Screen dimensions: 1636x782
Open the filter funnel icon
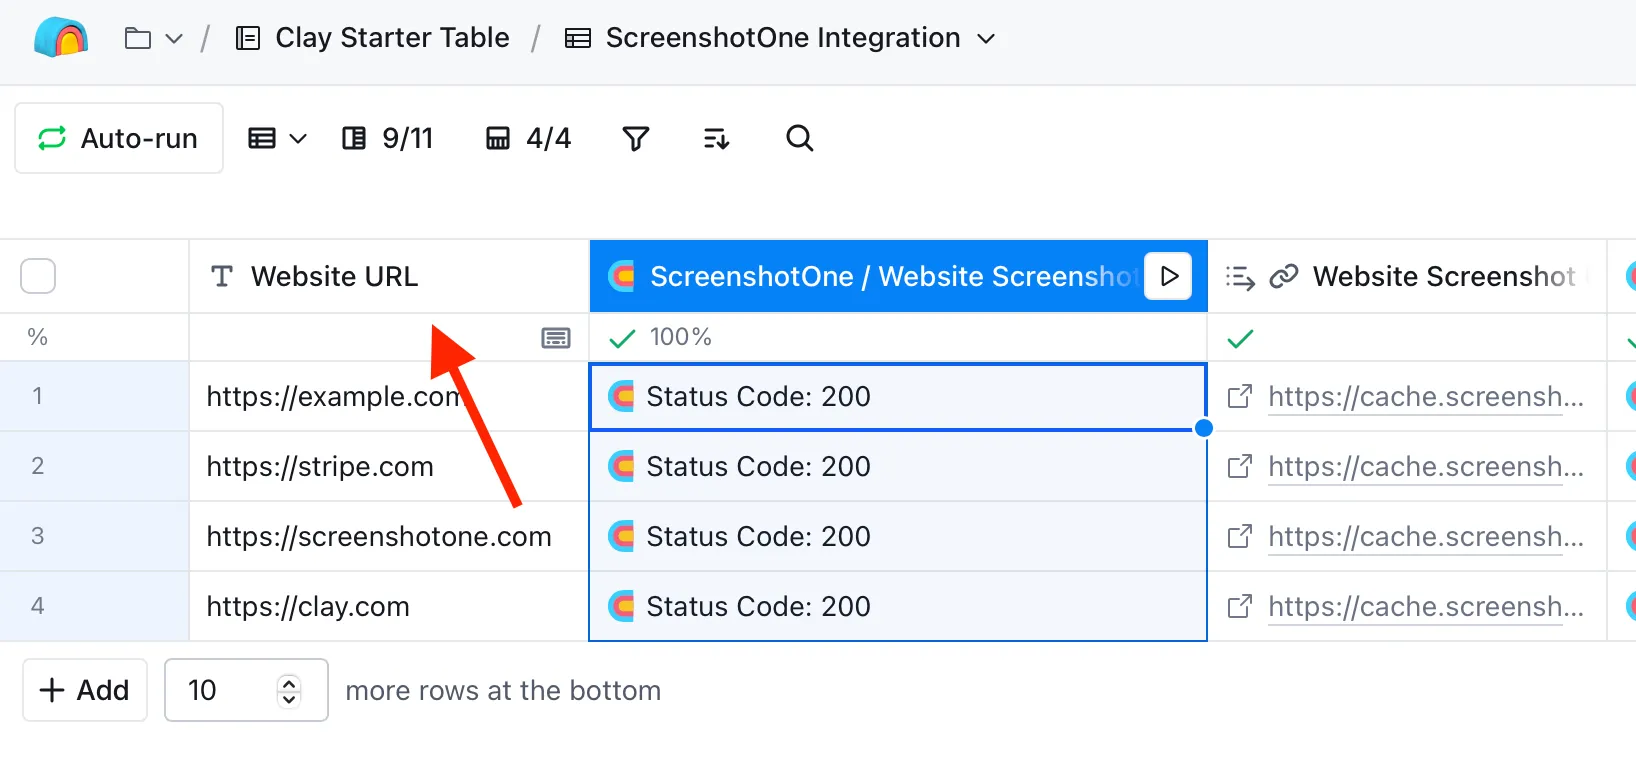tap(636, 138)
